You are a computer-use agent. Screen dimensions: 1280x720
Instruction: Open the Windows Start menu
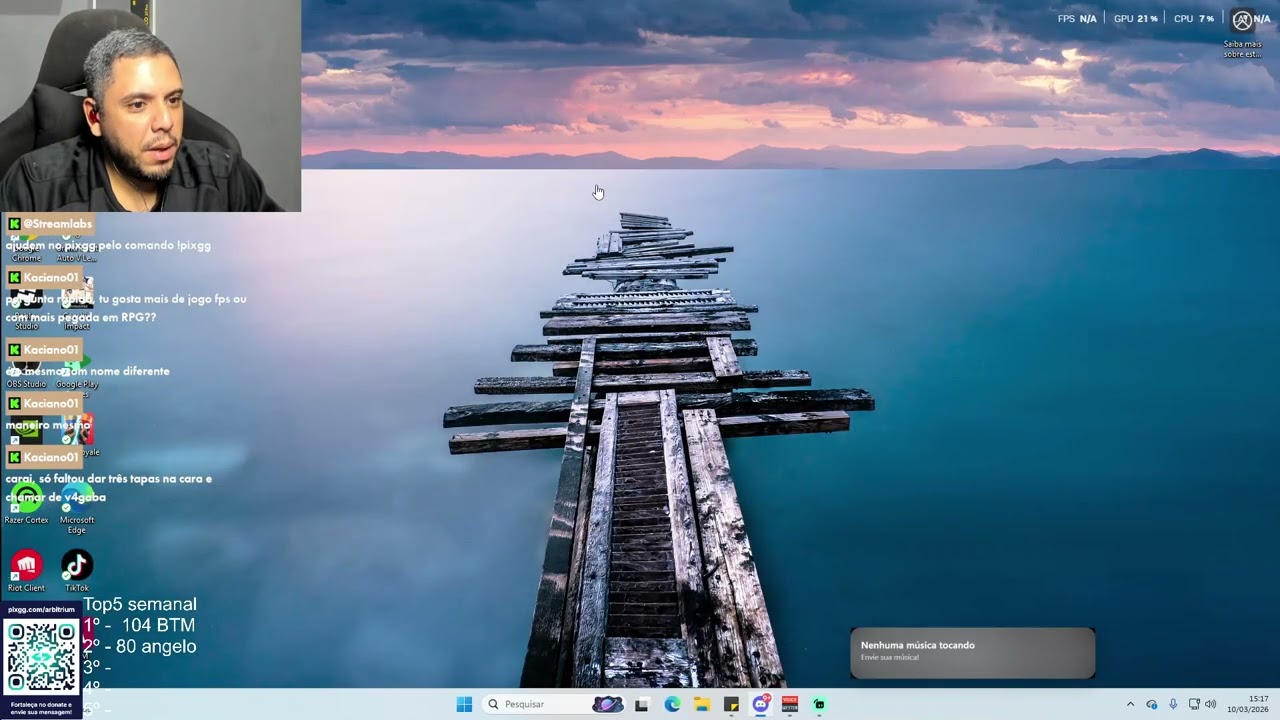tap(464, 704)
